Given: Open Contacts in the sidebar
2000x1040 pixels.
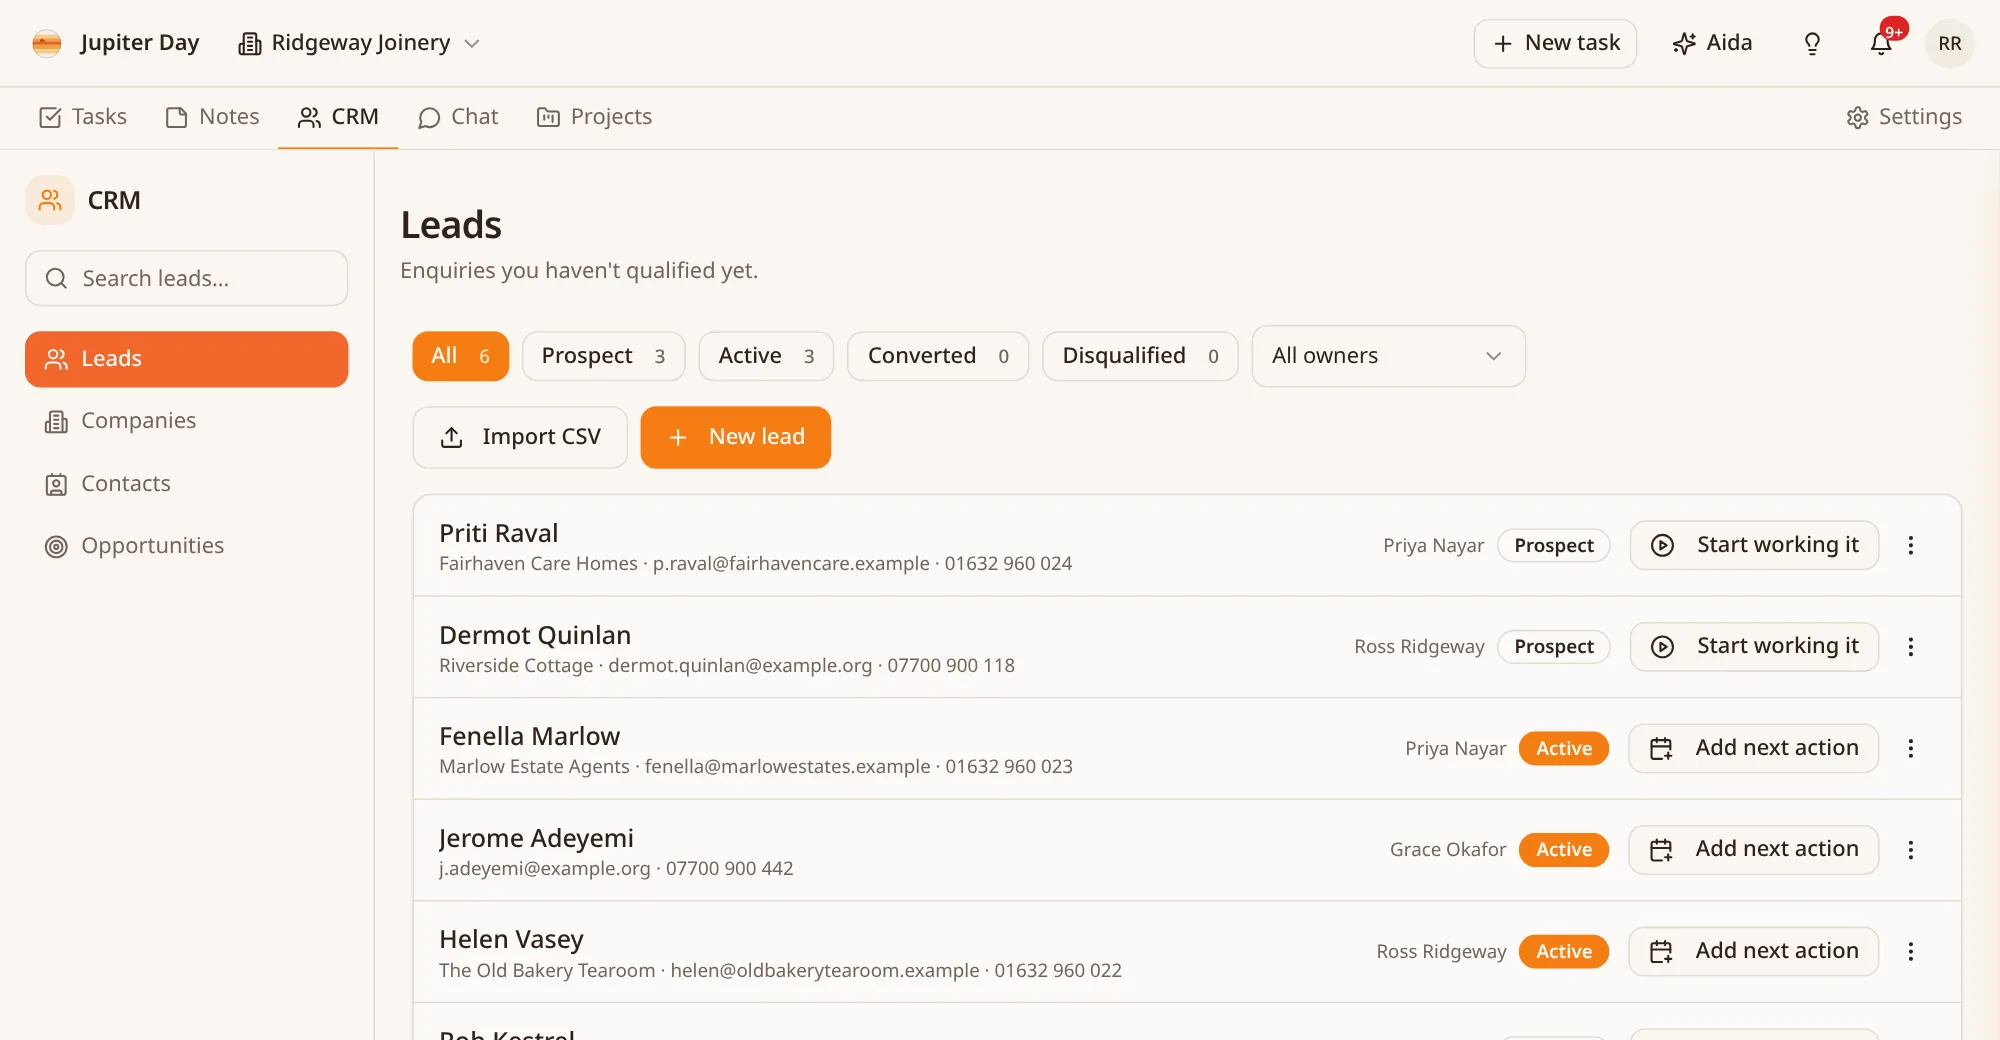Looking at the screenshot, I should click(x=187, y=484).
